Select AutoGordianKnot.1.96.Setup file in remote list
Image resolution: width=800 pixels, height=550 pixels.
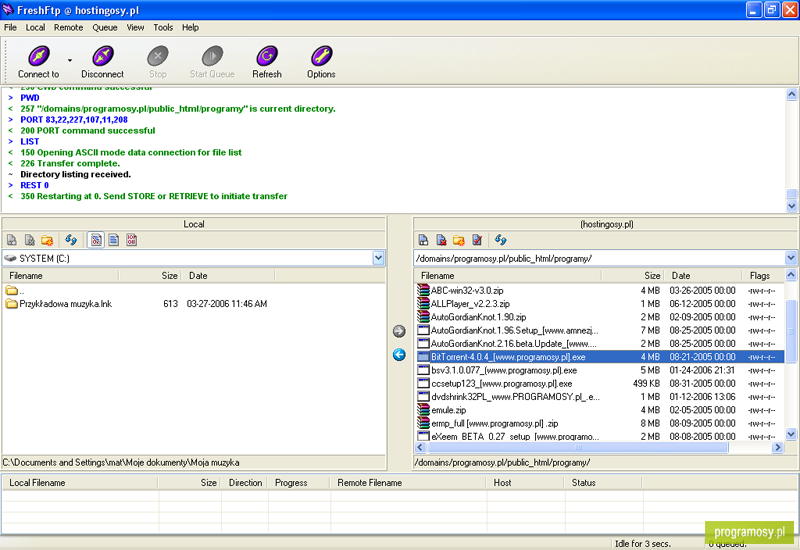click(599, 330)
